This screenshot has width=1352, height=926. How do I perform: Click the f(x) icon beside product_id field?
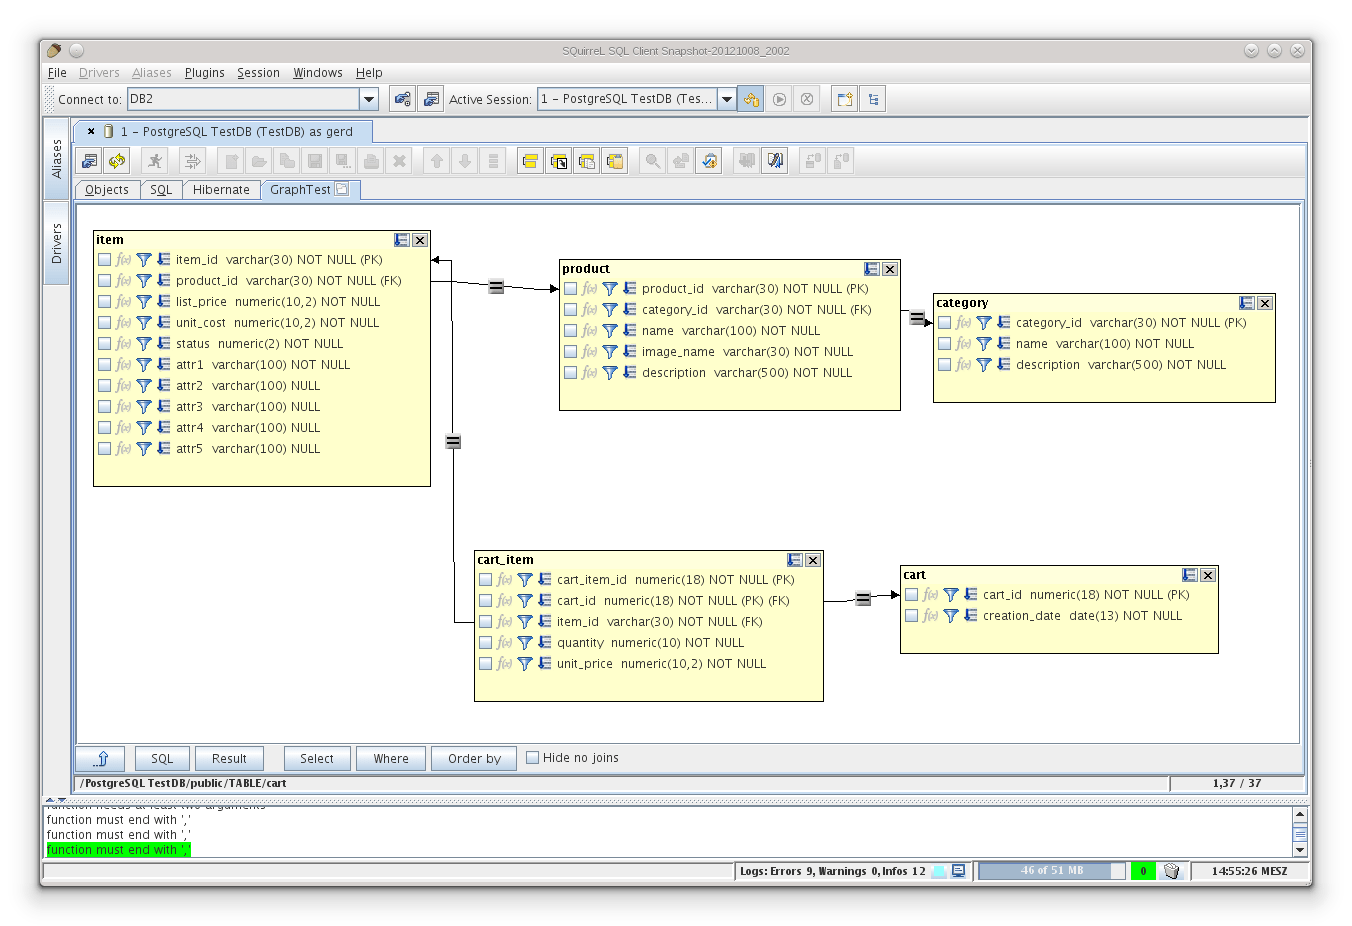[x=587, y=288]
